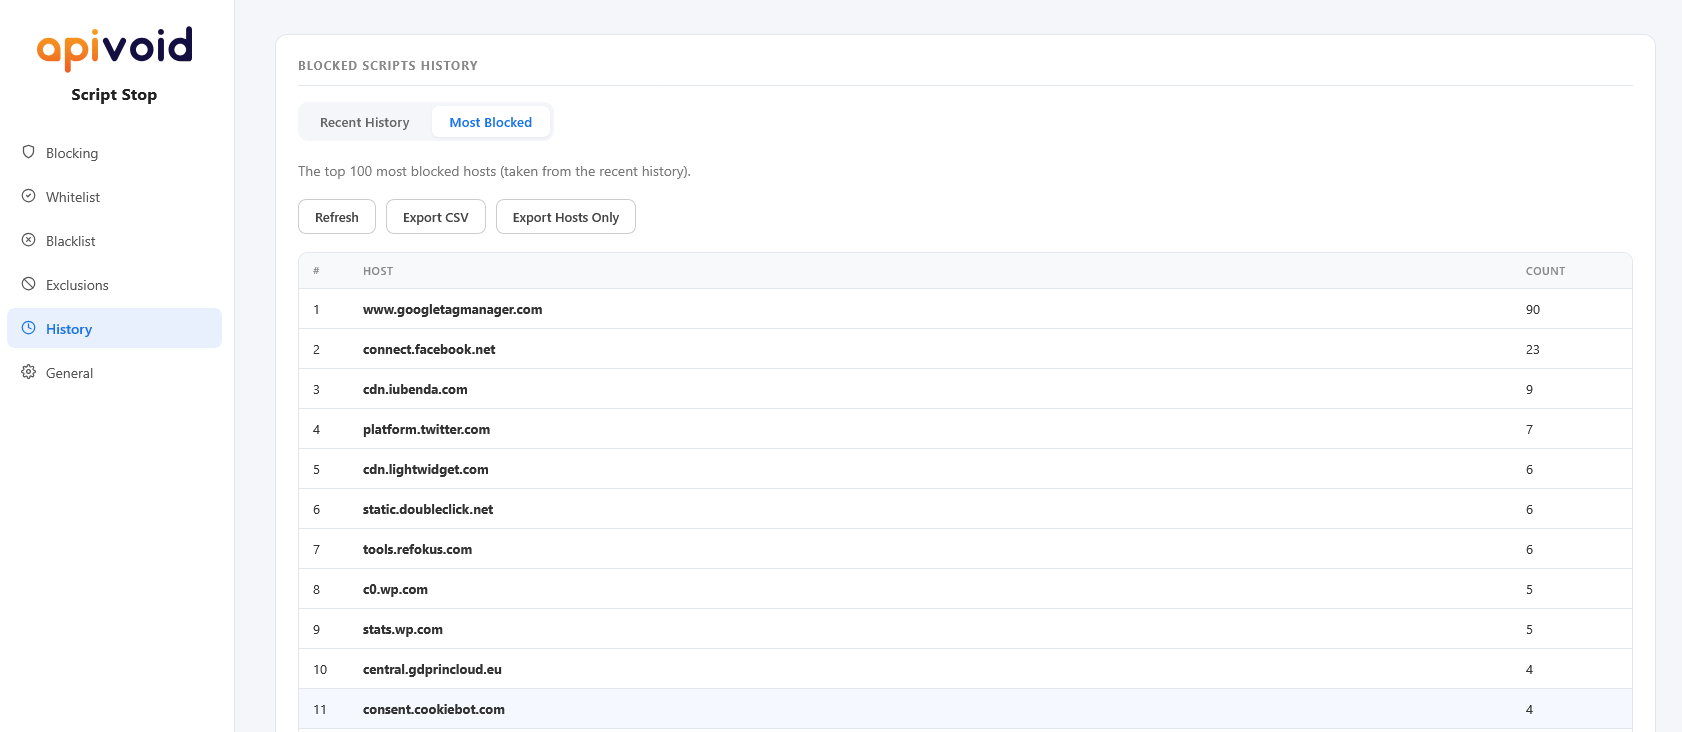Click count 7 for platform.twitter.com

click(x=1529, y=429)
